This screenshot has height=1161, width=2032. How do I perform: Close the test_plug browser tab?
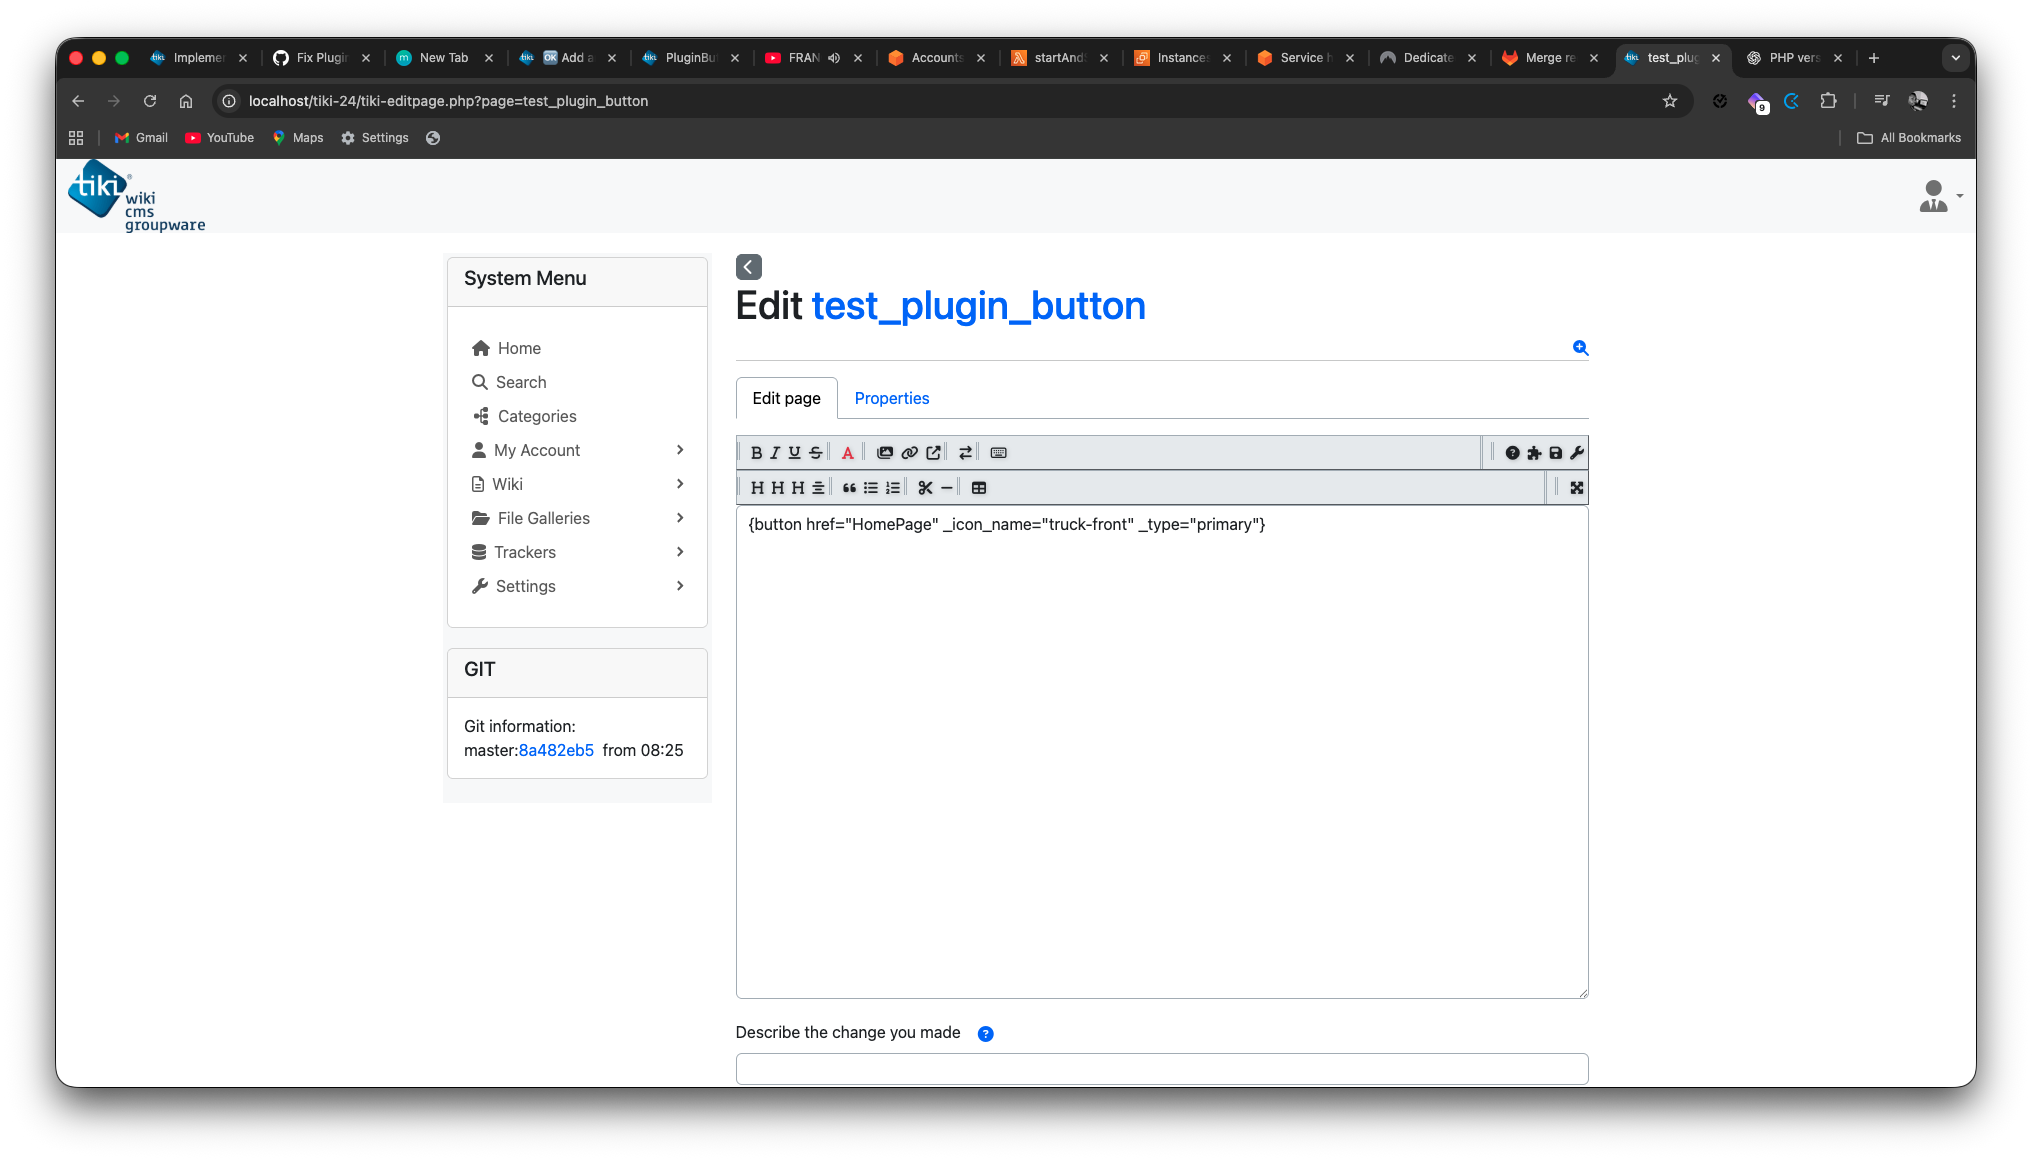coord(1716,58)
